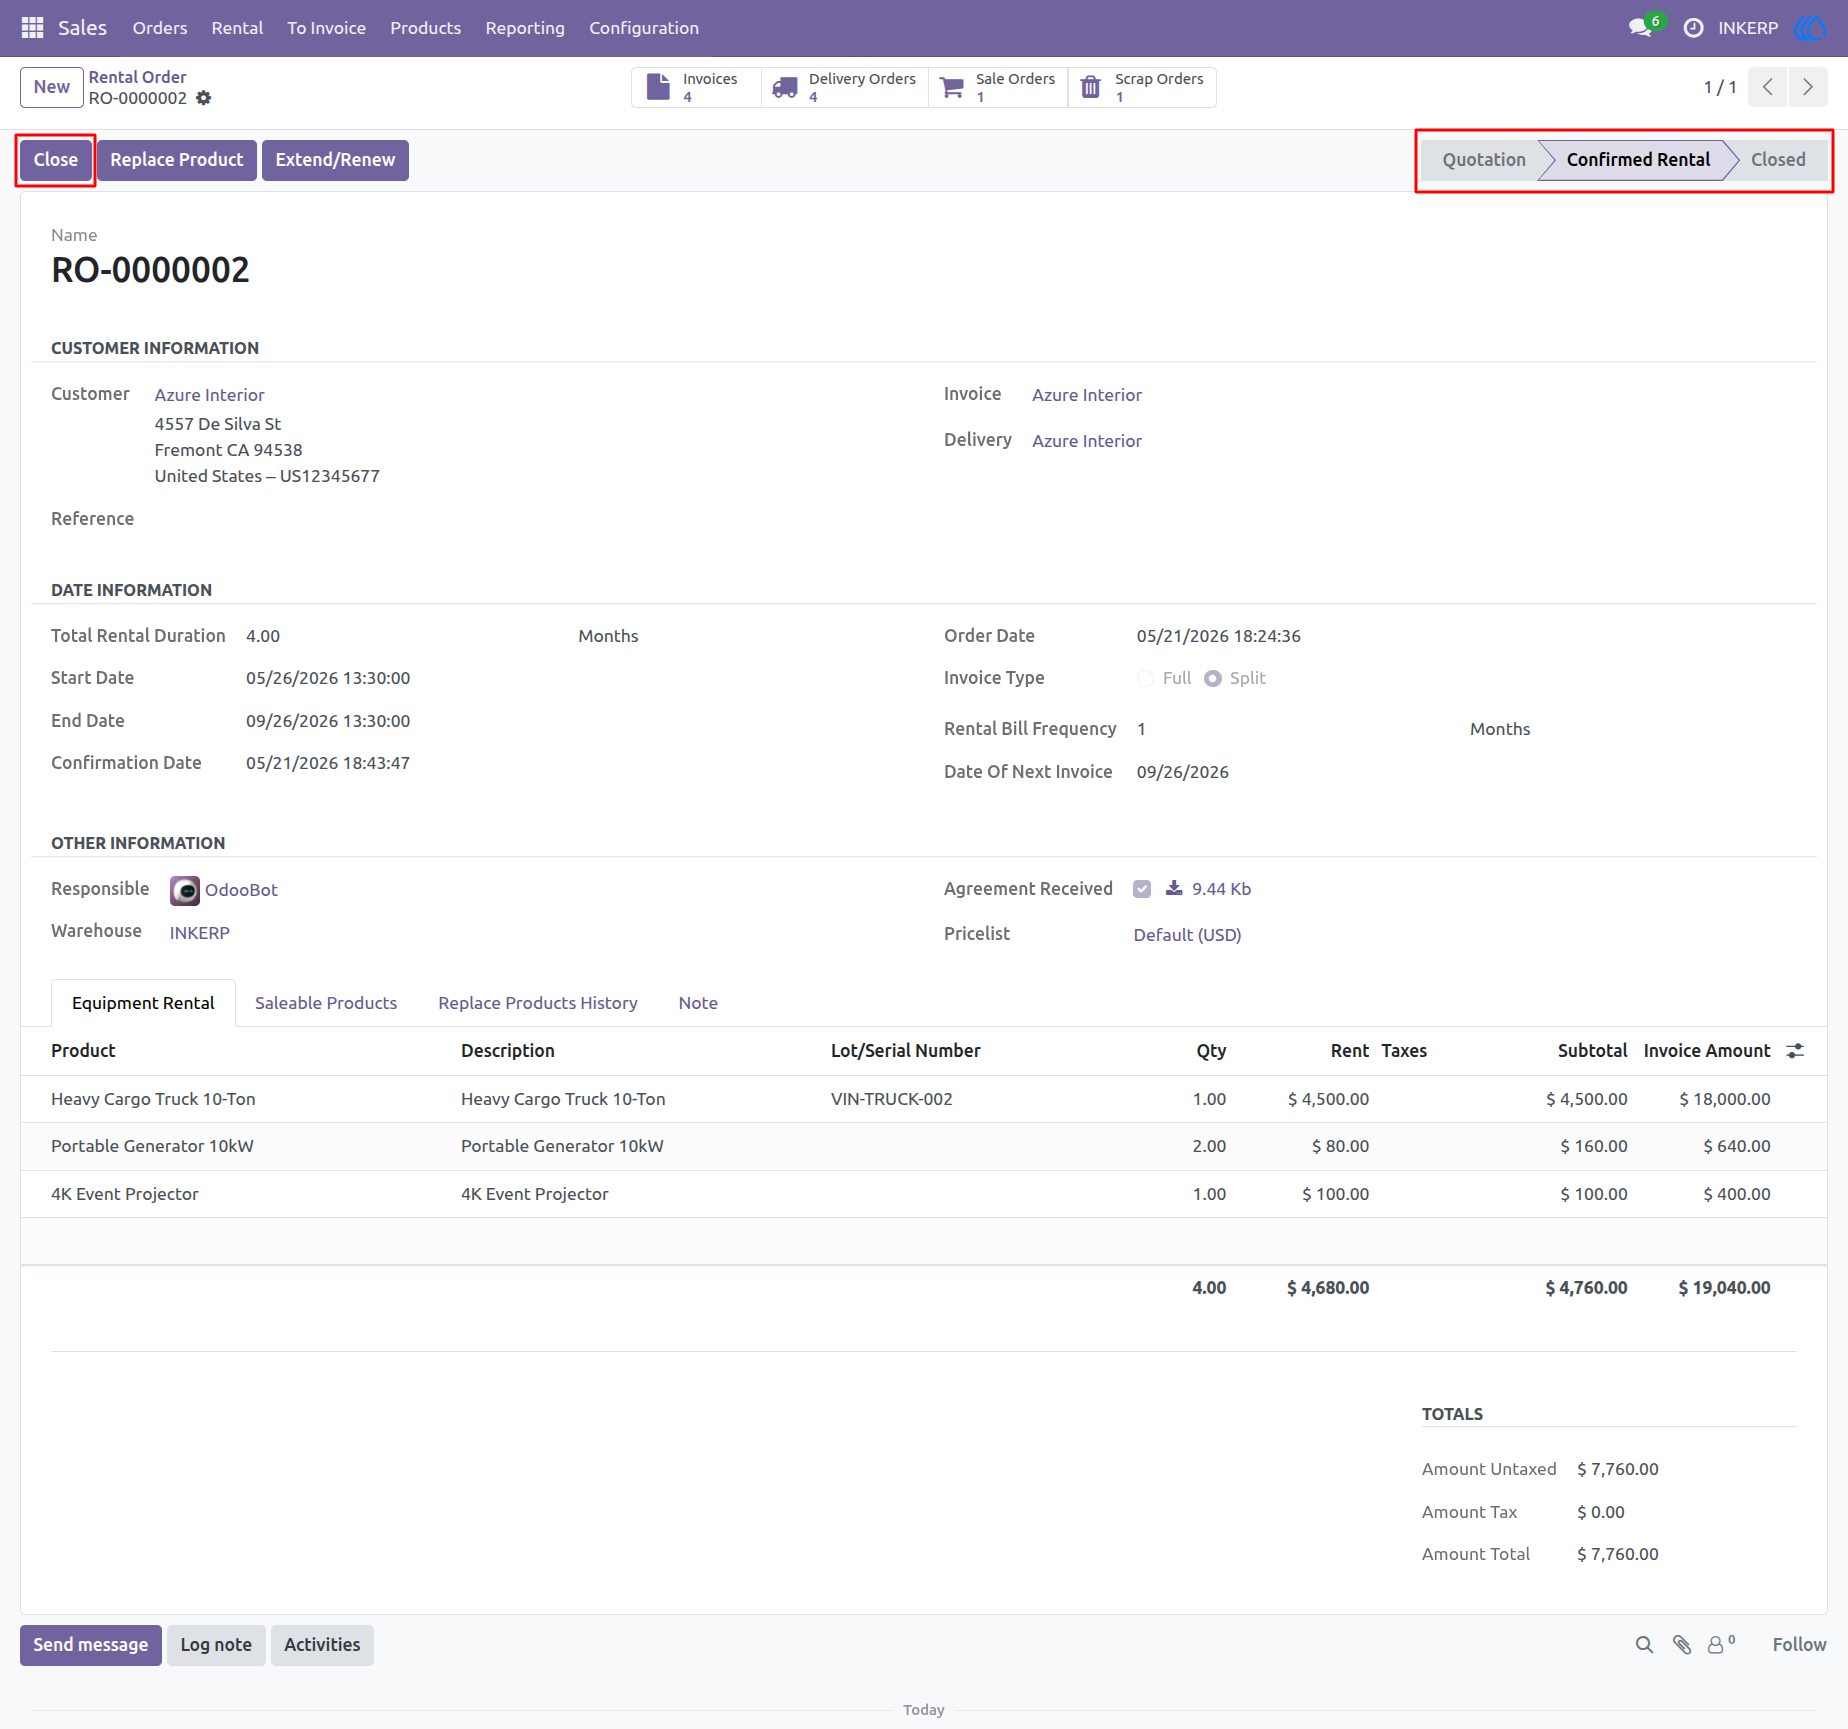The height and width of the screenshot is (1729, 1848).
Task: Open Azure Interior customer link
Action: click(209, 395)
